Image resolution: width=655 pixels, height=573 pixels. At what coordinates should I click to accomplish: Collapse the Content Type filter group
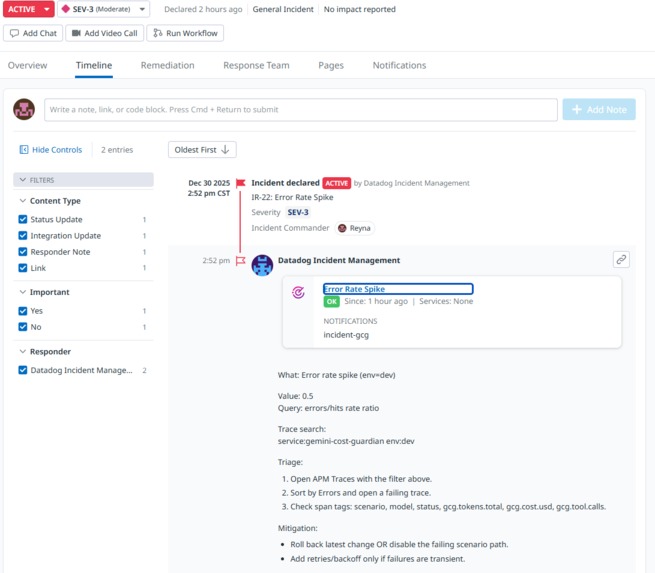click(50, 201)
